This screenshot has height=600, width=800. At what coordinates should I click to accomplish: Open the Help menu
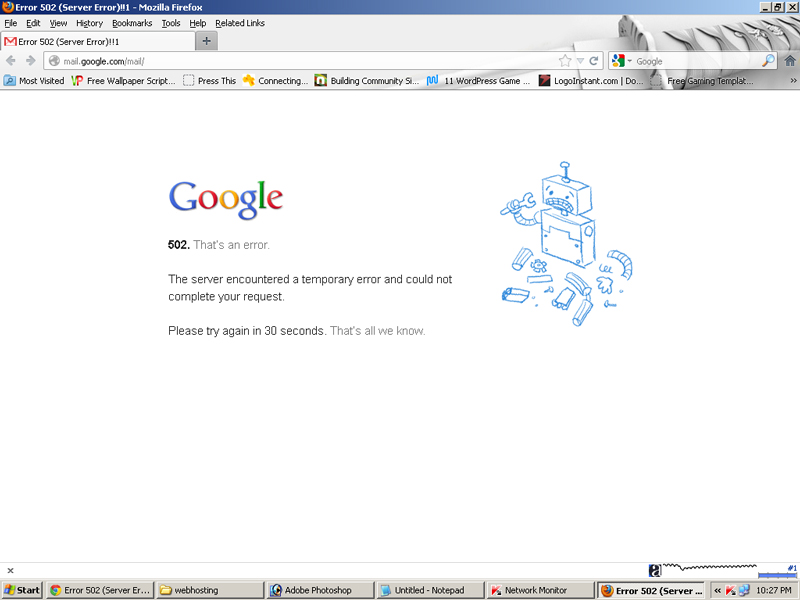[197, 23]
